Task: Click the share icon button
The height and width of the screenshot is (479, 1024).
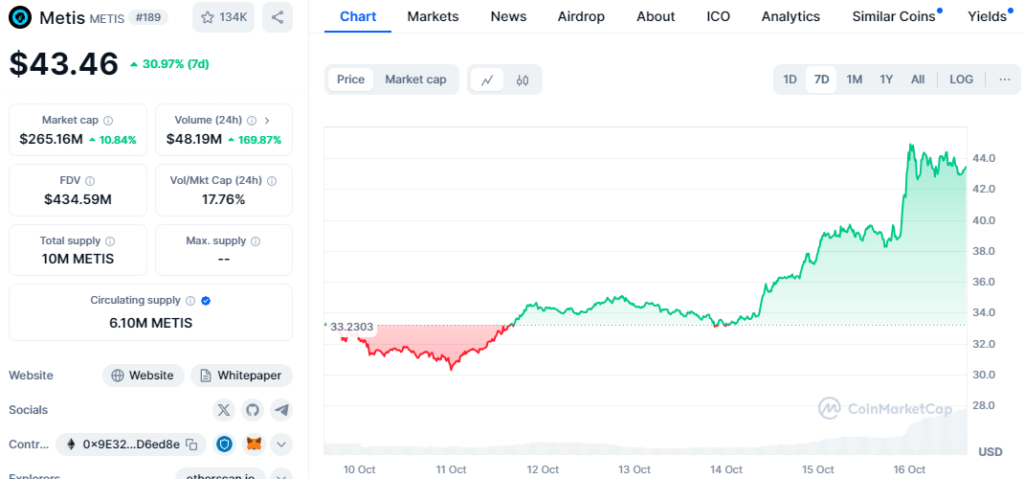Action: (x=278, y=18)
